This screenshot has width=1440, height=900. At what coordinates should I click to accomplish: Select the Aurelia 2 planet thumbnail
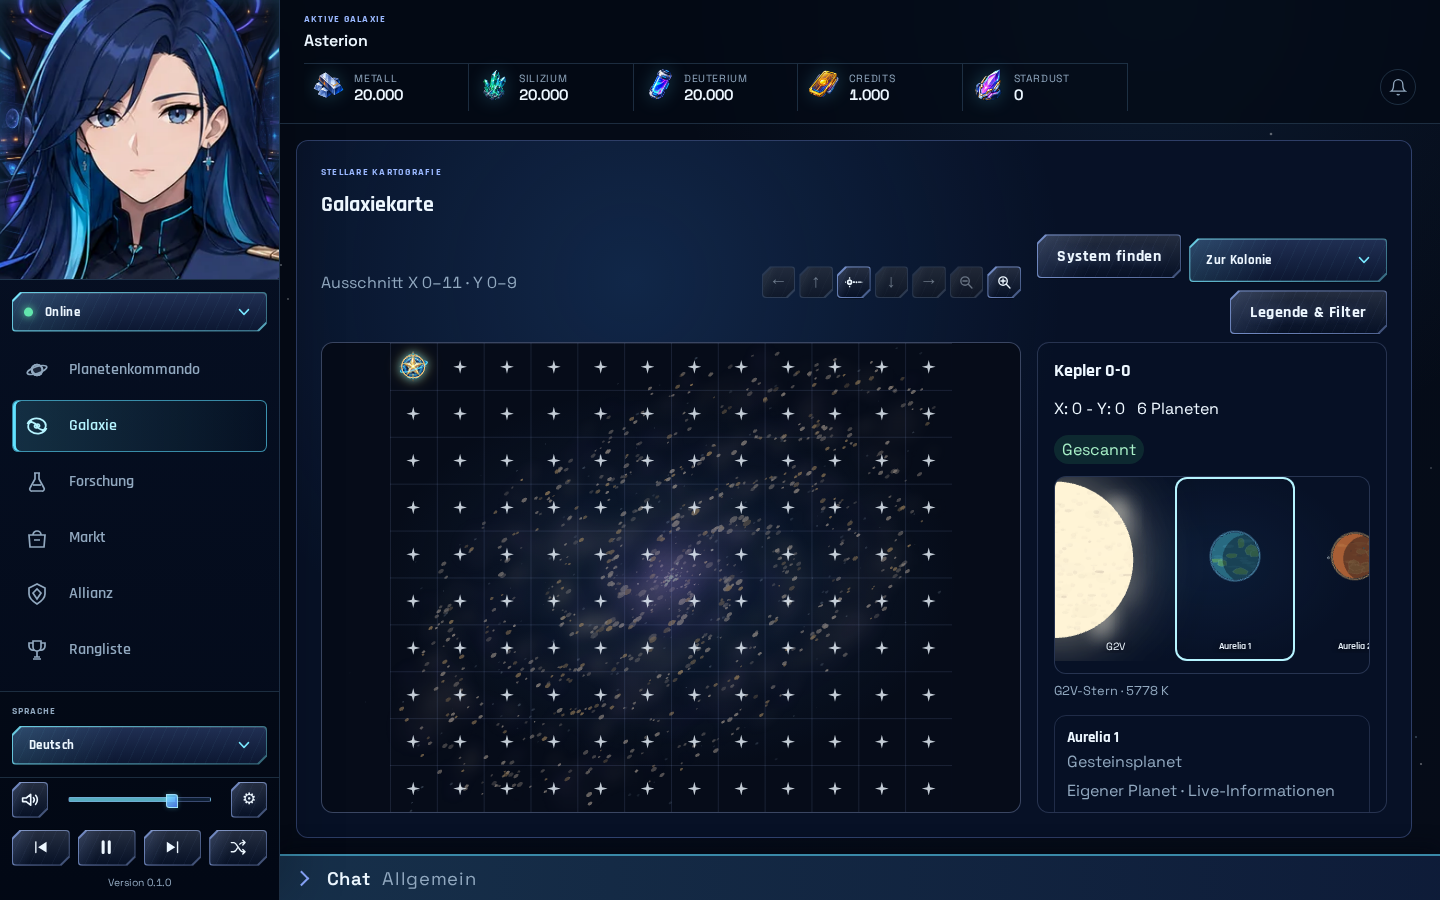(x=1334, y=569)
